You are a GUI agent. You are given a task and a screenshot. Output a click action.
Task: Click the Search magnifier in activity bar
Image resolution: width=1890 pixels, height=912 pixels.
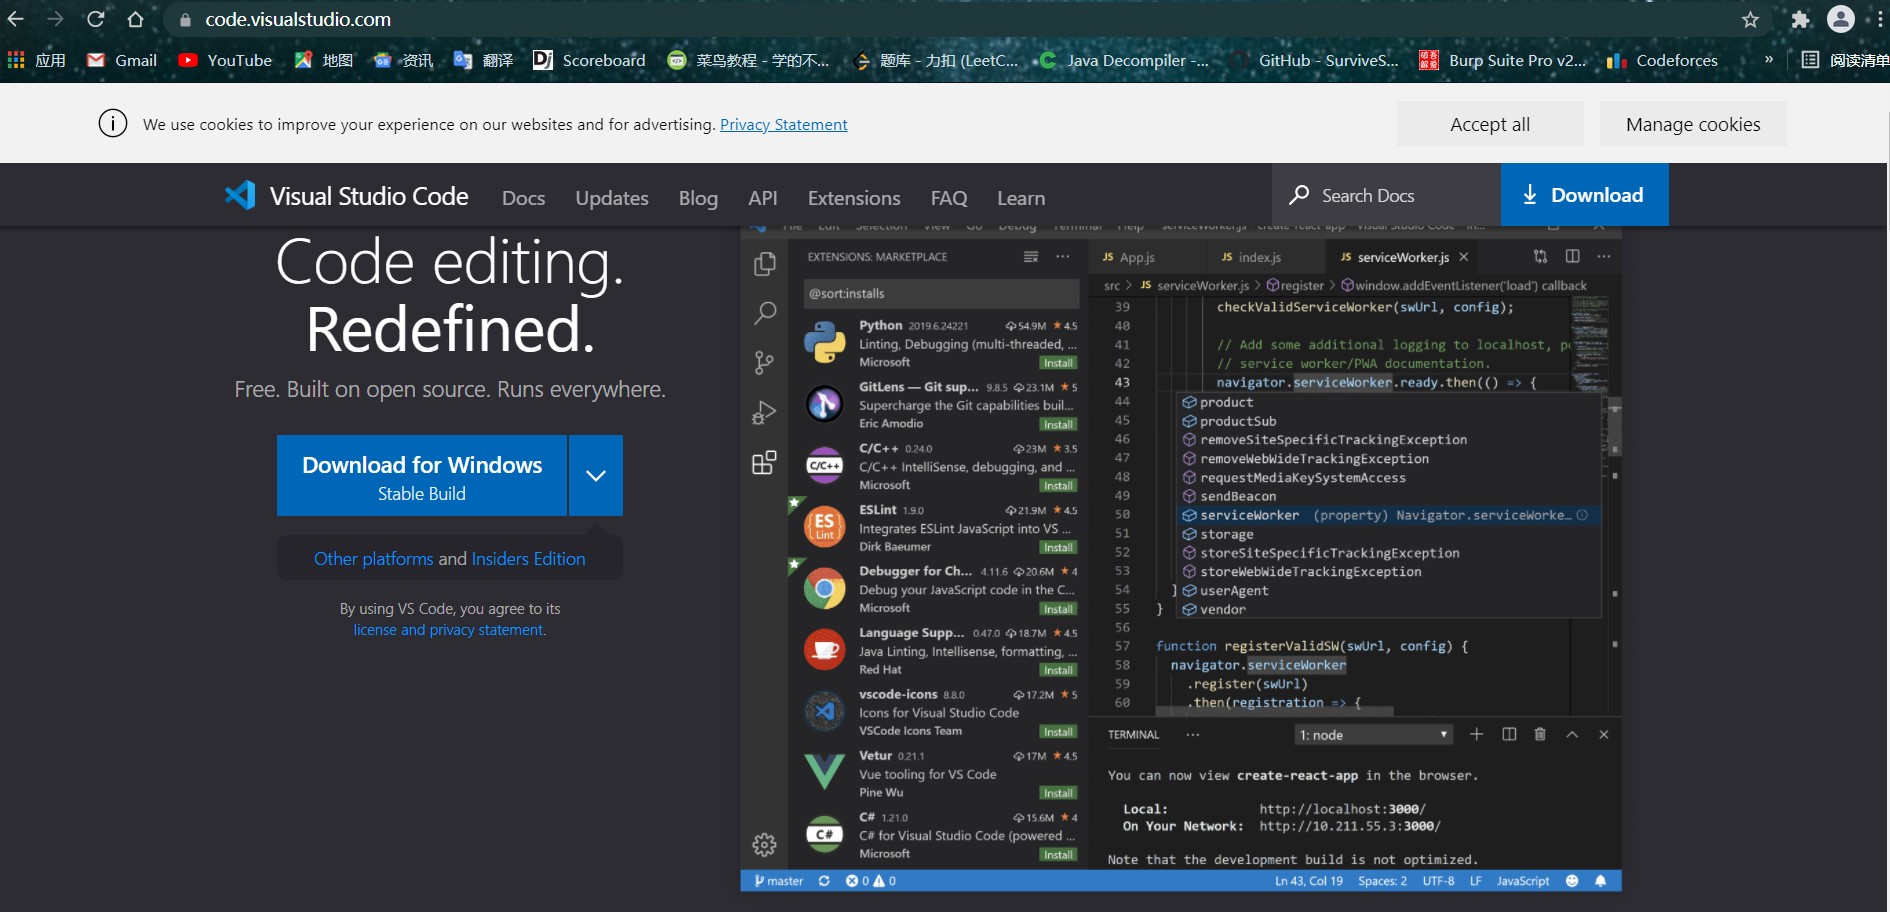pyautogui.click(x=765, y=313)
